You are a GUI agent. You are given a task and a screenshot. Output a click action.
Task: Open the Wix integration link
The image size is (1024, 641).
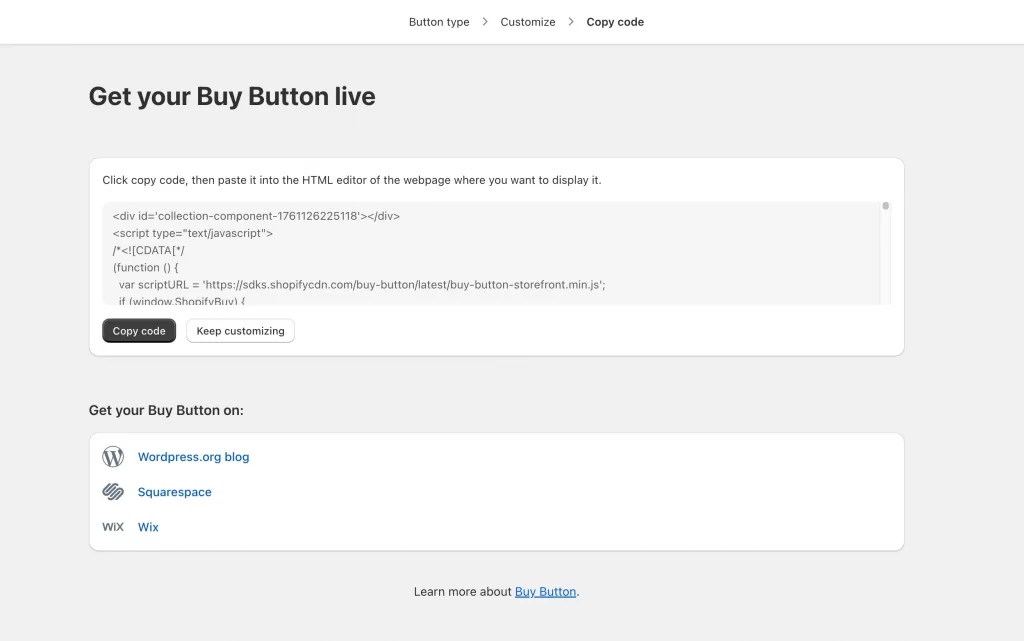tap(148, 527)
